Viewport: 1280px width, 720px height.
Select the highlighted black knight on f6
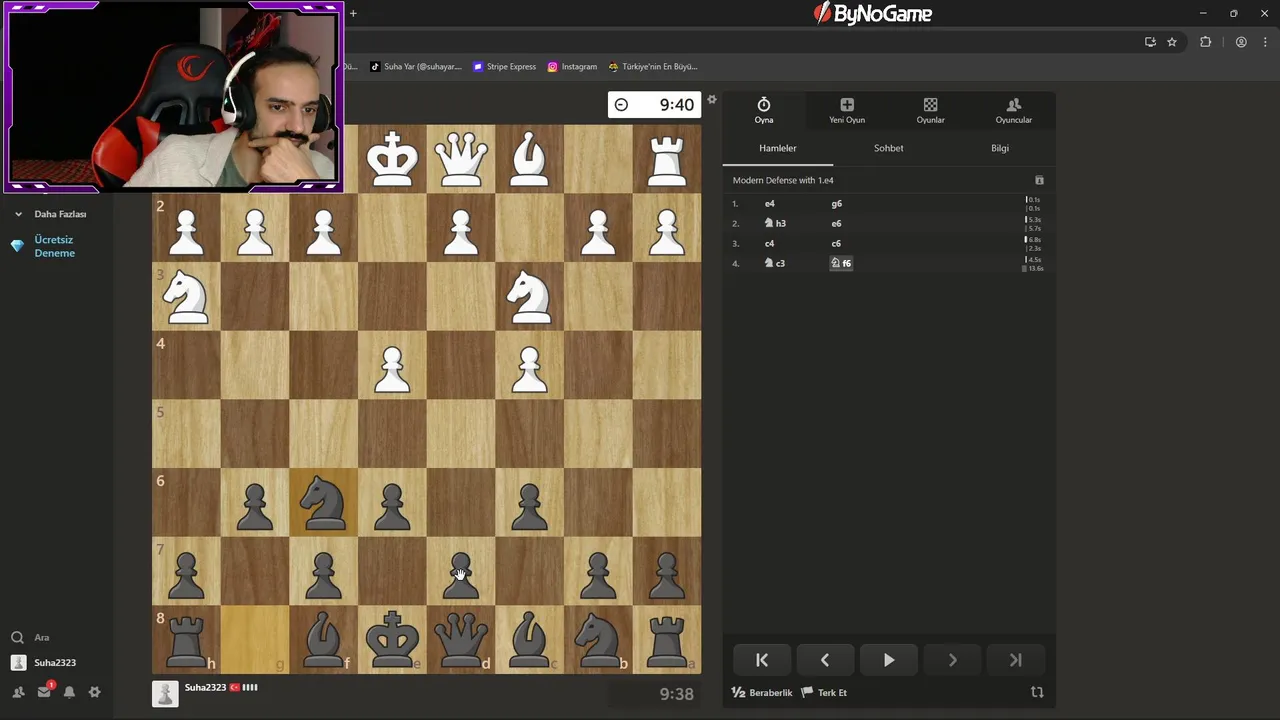point(323,502)
